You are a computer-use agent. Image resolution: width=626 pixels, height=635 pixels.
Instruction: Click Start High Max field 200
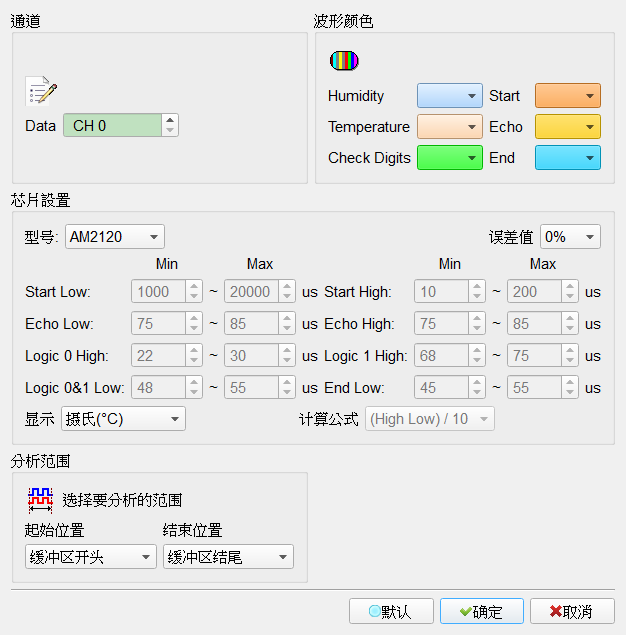click(x=534, y=291)
